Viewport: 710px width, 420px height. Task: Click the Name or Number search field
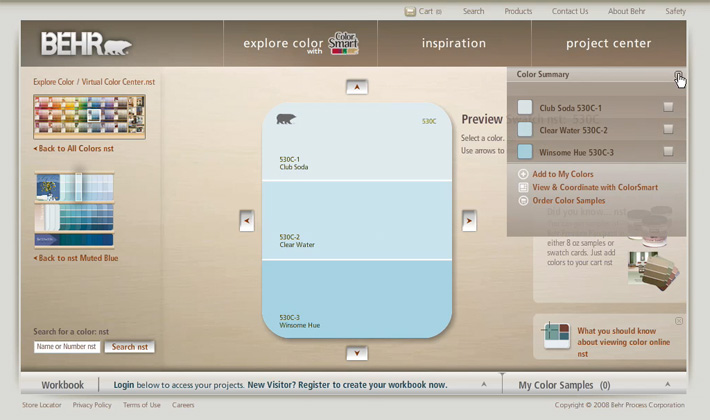click(x=67, y=347)
